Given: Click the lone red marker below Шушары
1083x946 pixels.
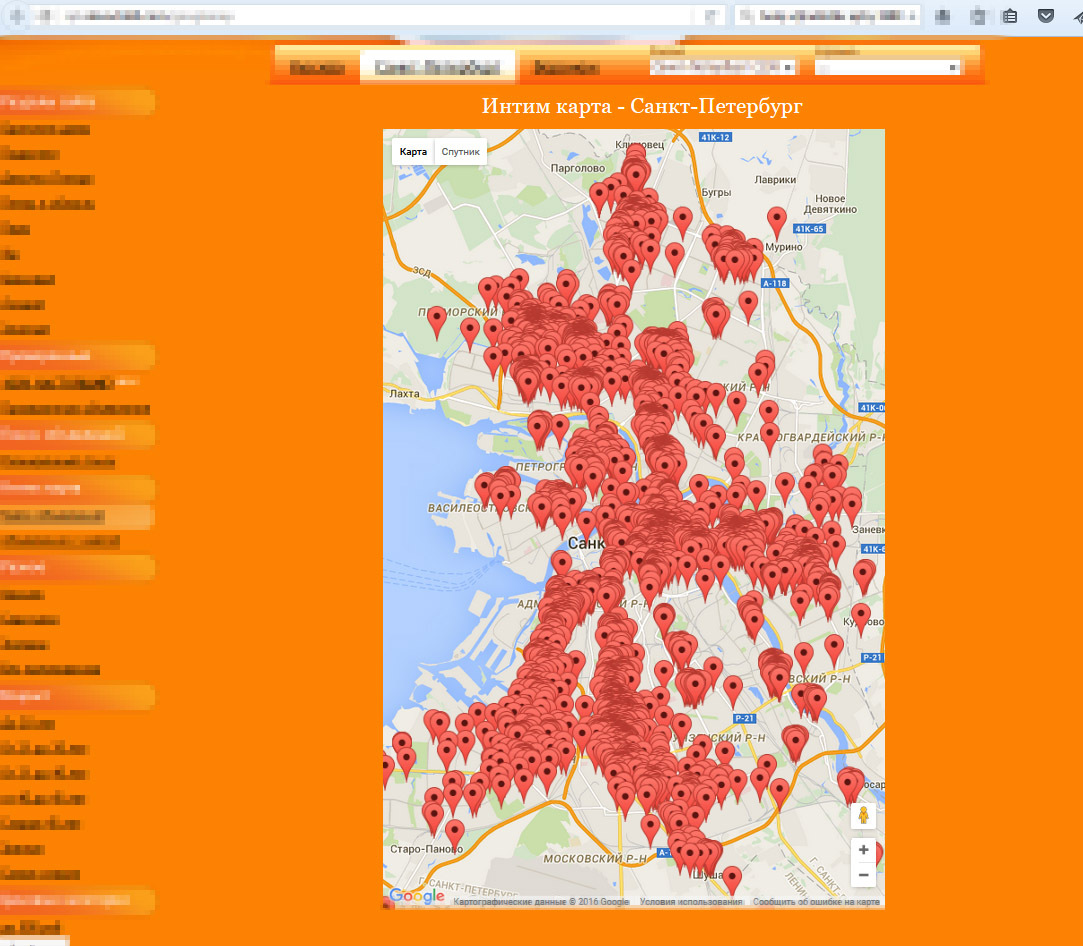Looking at the screenshot, I should click(x=732, y=879).
